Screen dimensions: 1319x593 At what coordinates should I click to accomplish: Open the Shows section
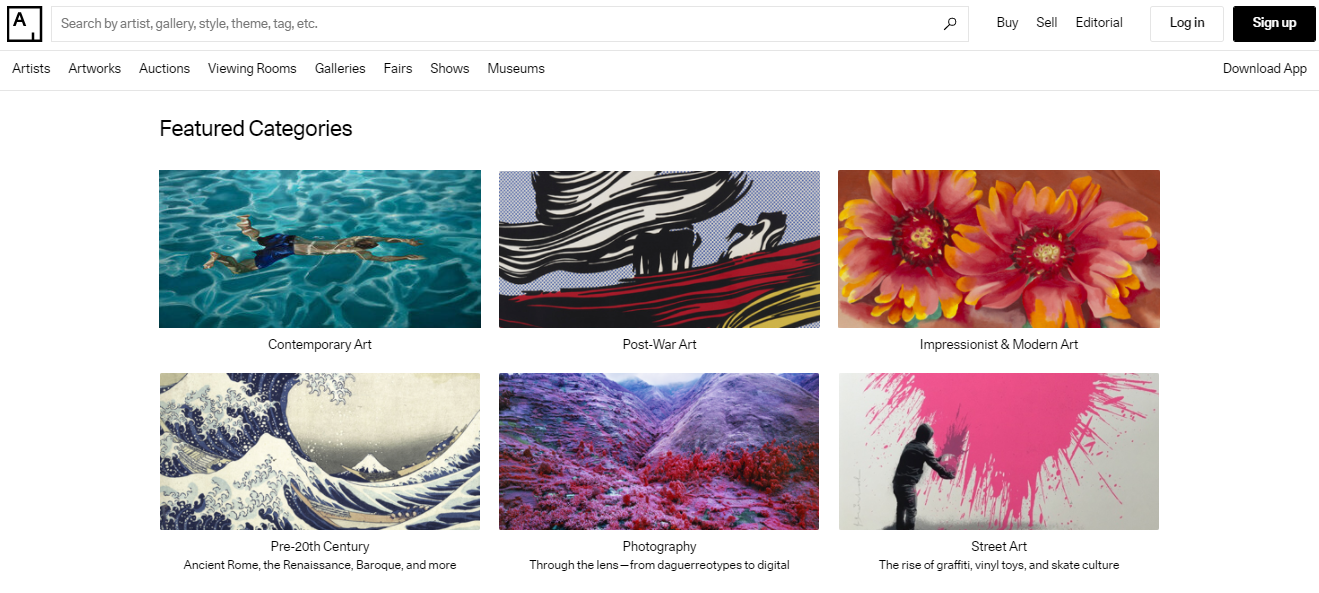[x=449, y=68]
